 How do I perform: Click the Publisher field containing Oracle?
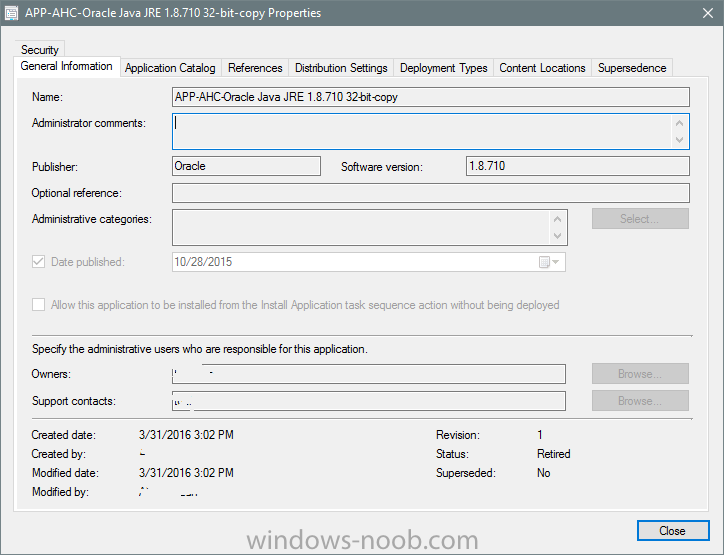[247, 166]
